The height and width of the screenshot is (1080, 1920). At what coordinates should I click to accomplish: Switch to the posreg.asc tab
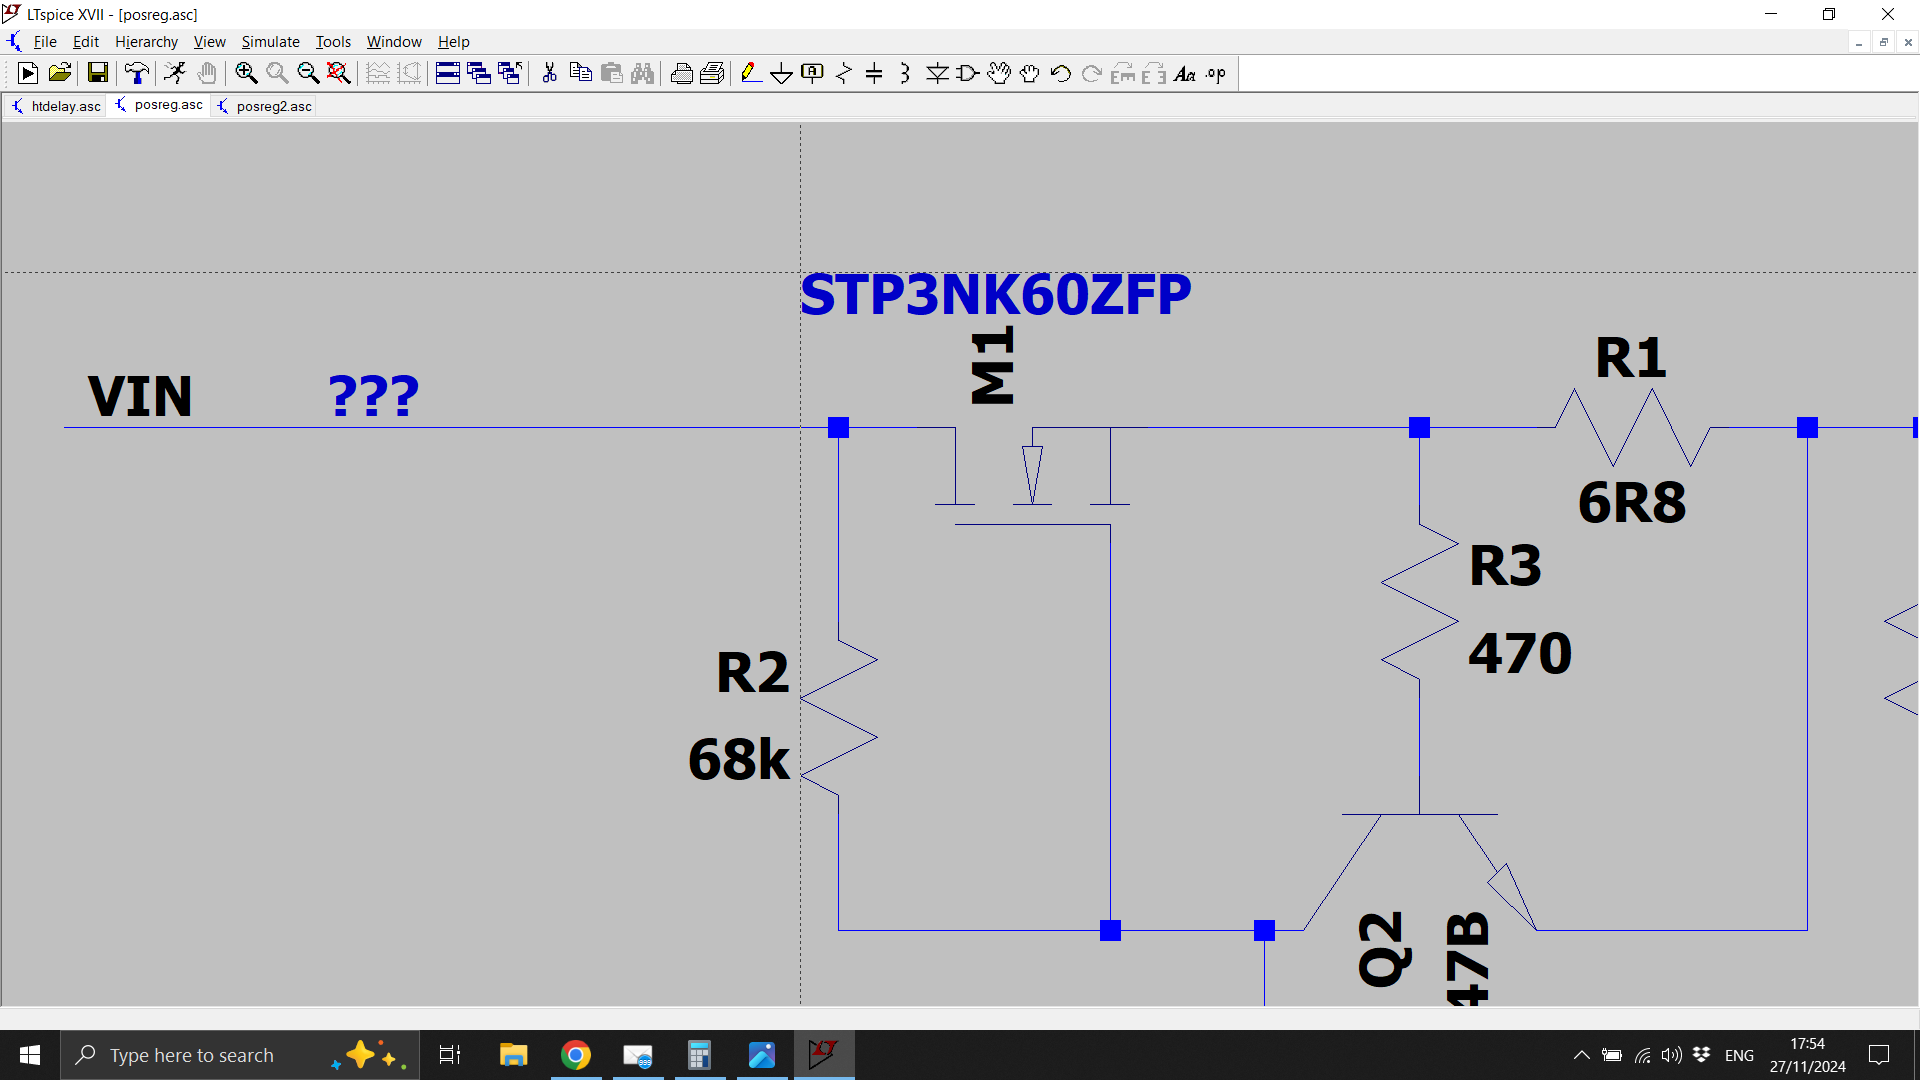tap(159, 105)
